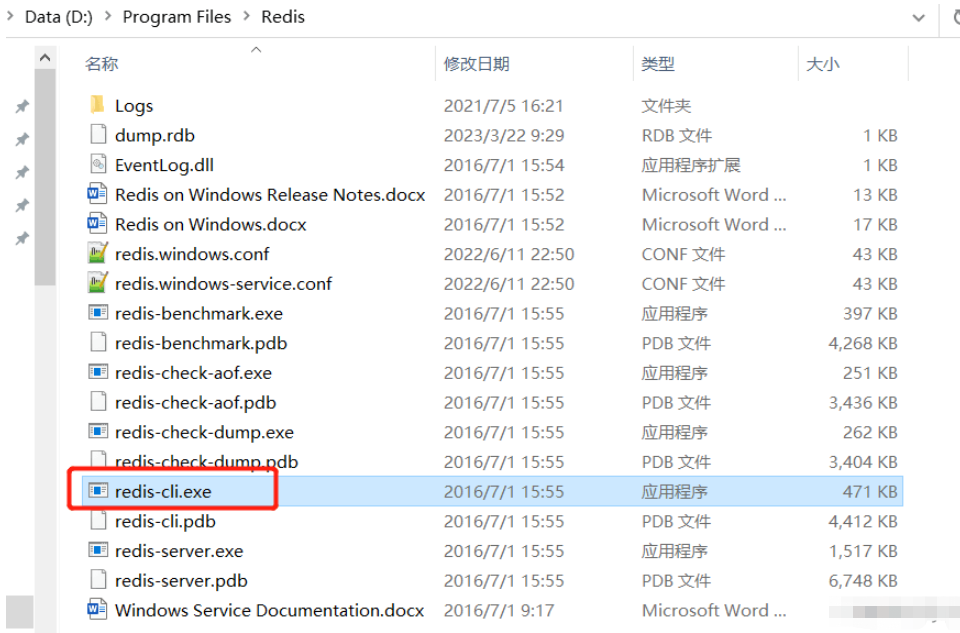Image resolution: width=960 pixels, height=633 pixels.
Task: Expand the chevron before Data (D:)
Action: (8, 17)
